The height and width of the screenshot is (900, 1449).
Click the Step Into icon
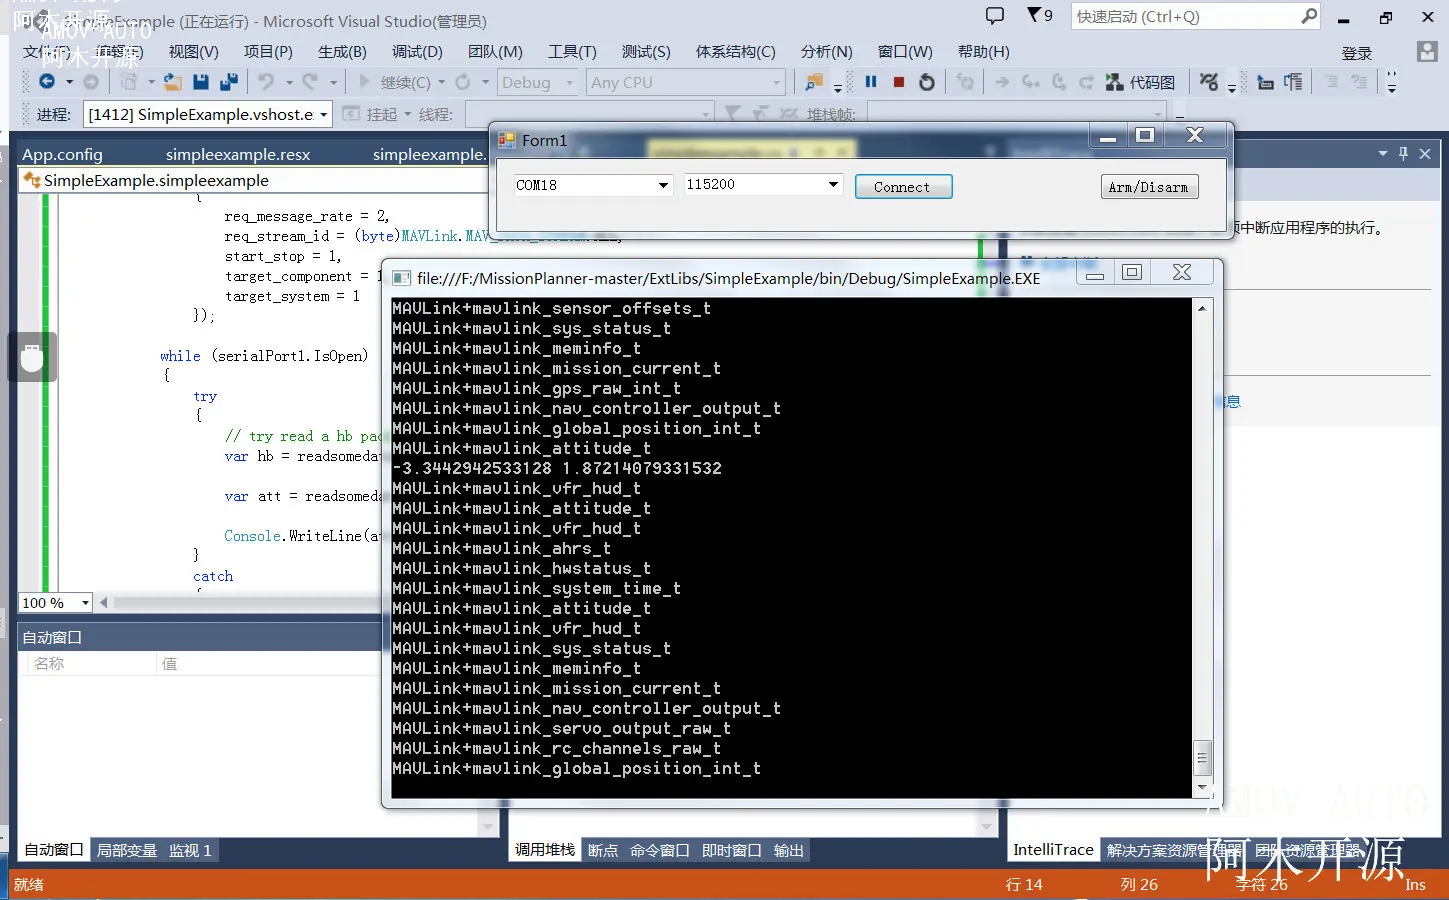coord(1031,82)
